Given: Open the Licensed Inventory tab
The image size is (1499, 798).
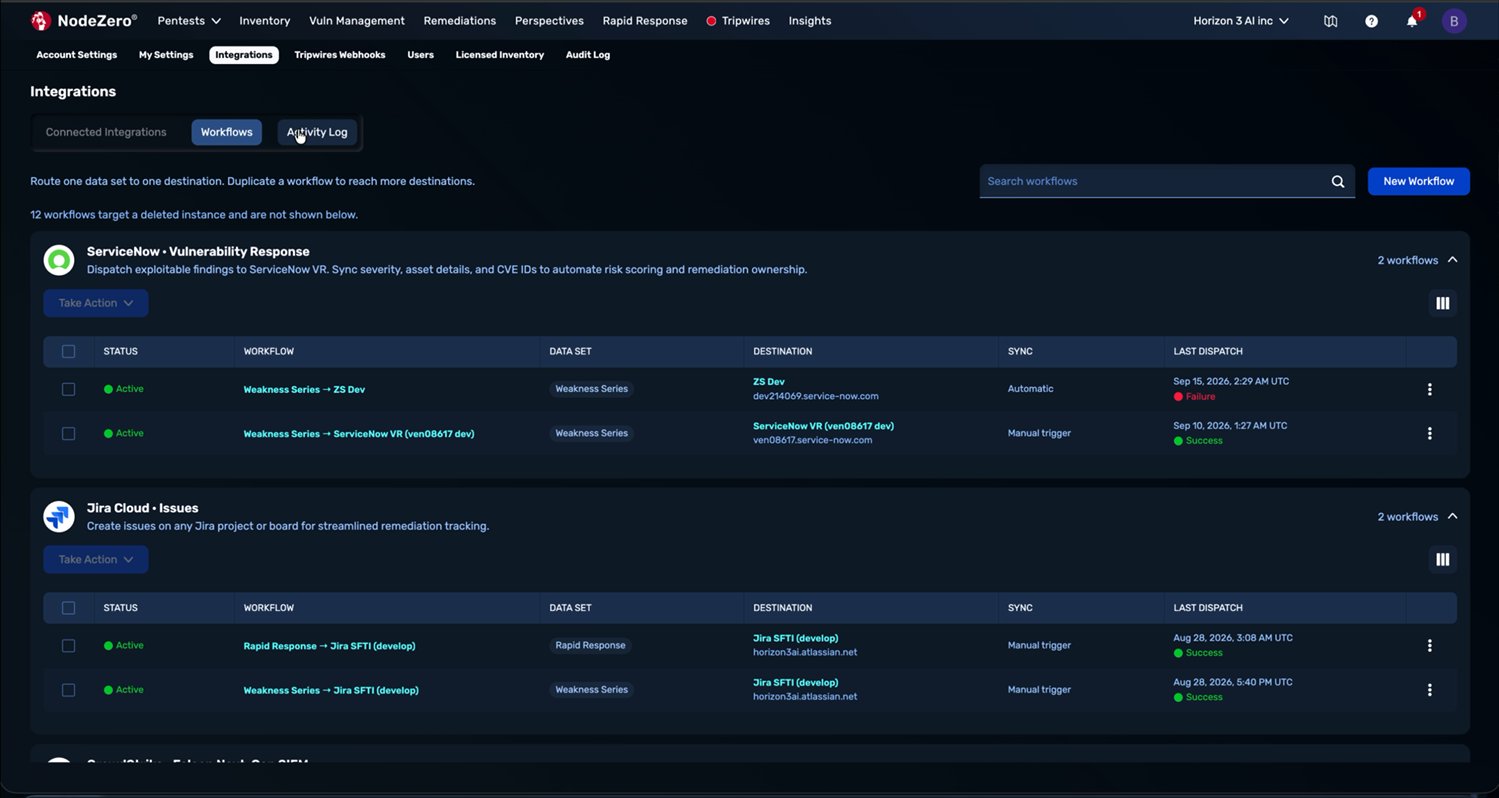Looking at the screenshot, I should pyautogui.click(x=500, y=55).
